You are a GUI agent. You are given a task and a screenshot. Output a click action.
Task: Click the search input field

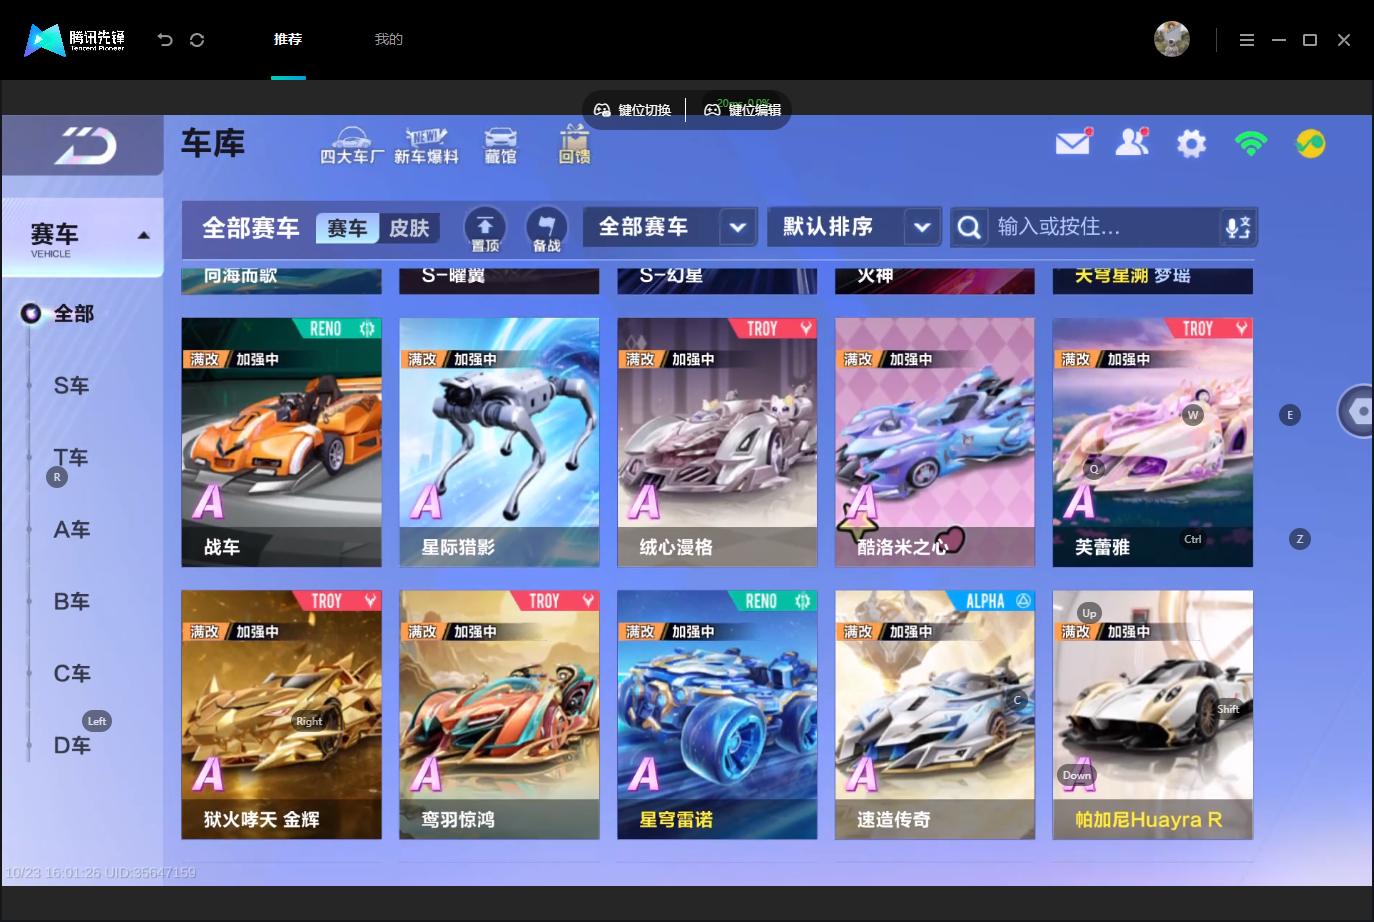1105,228
